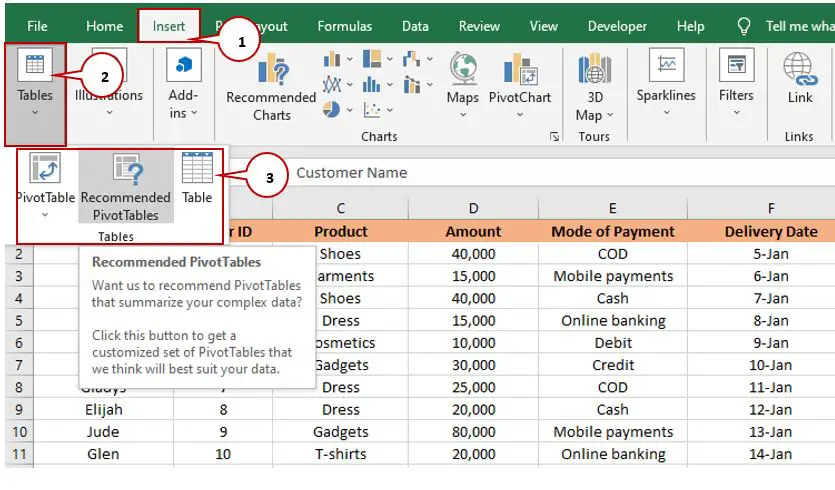835x490 pixels.
Task: Open the File tab
Action: pyautogui.click(x=37, y=26)
